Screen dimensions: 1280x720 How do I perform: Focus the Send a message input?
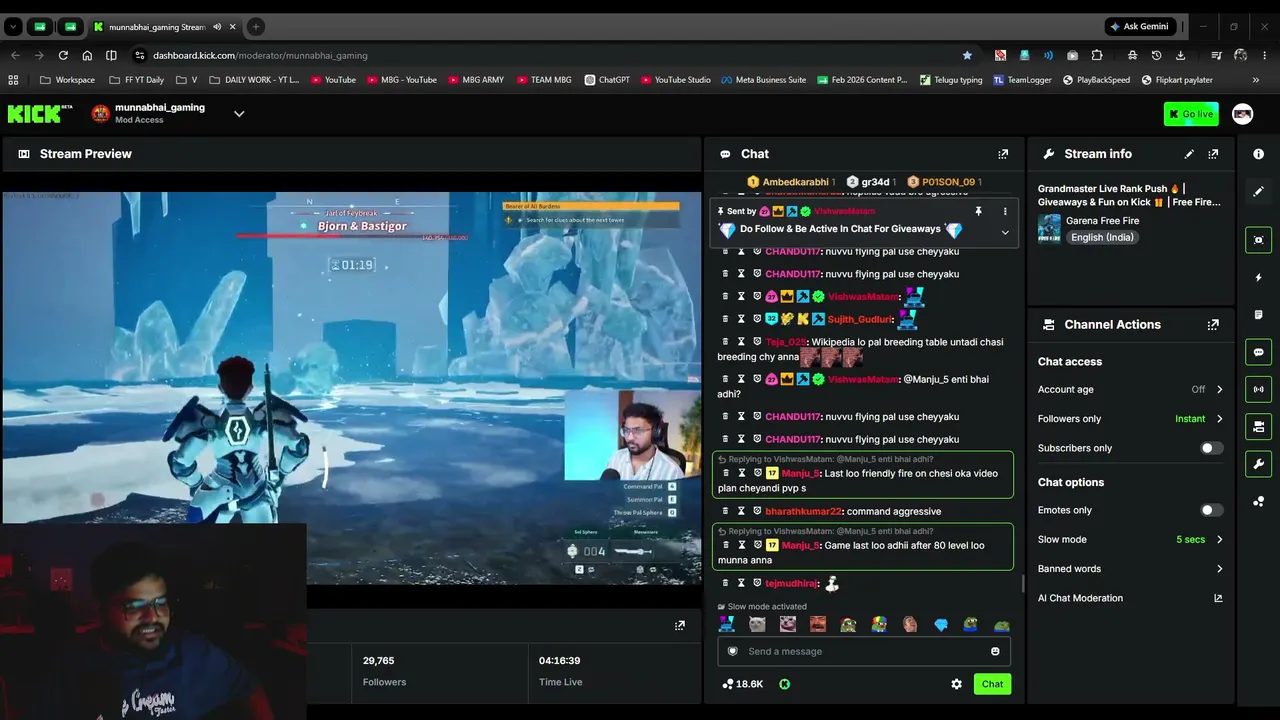click(864, 651)
